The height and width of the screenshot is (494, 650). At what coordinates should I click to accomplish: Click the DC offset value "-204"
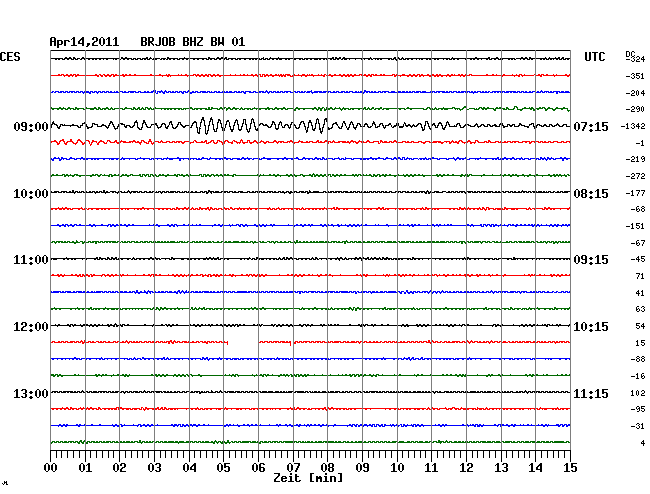click(x=635, y=93)
